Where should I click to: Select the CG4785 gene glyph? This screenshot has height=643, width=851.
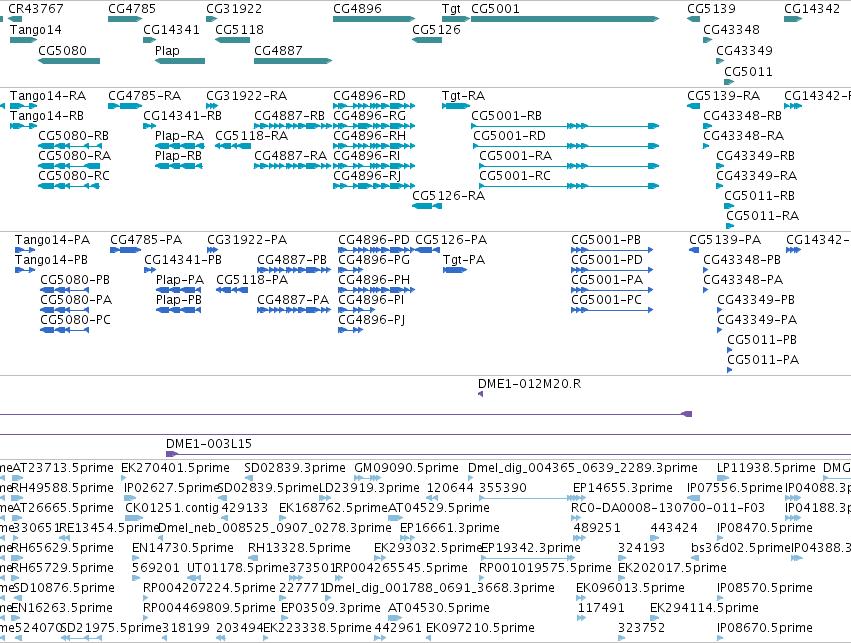[125, 19]
